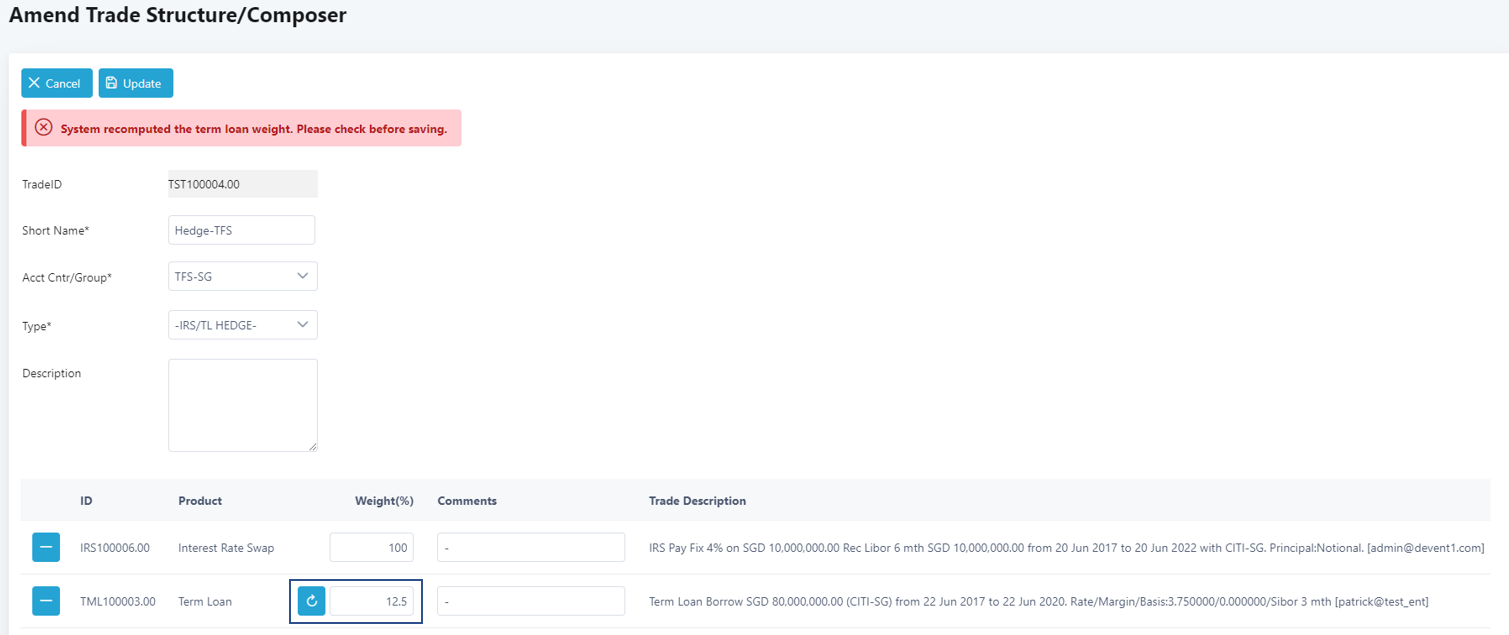Click the Weight(%) column header

pos(384,501)
